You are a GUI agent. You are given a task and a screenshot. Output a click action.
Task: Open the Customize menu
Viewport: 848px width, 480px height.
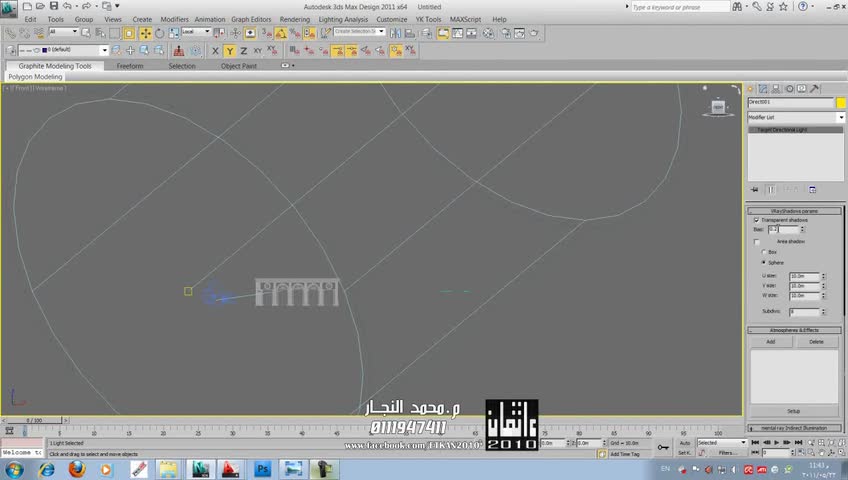[x=392, y=19]
